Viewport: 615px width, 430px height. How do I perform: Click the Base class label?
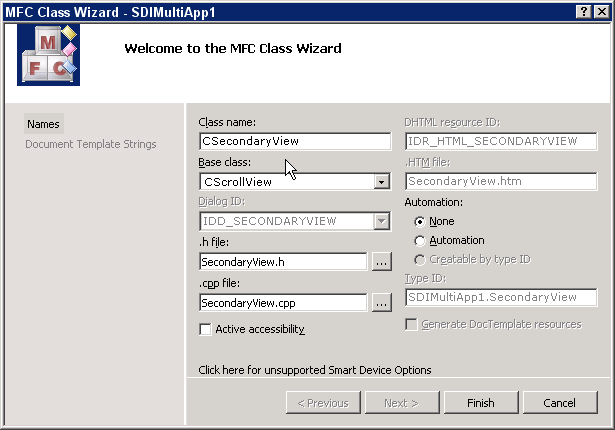click(224, 162)
